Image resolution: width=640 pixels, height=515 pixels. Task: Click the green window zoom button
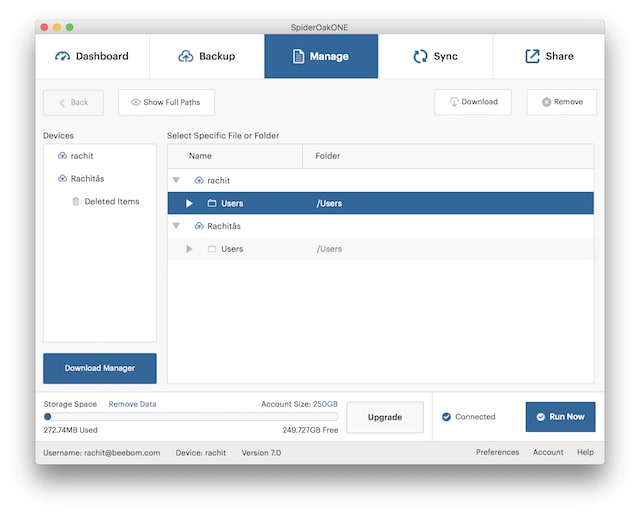pyautogui.click(x=70, y=27)
